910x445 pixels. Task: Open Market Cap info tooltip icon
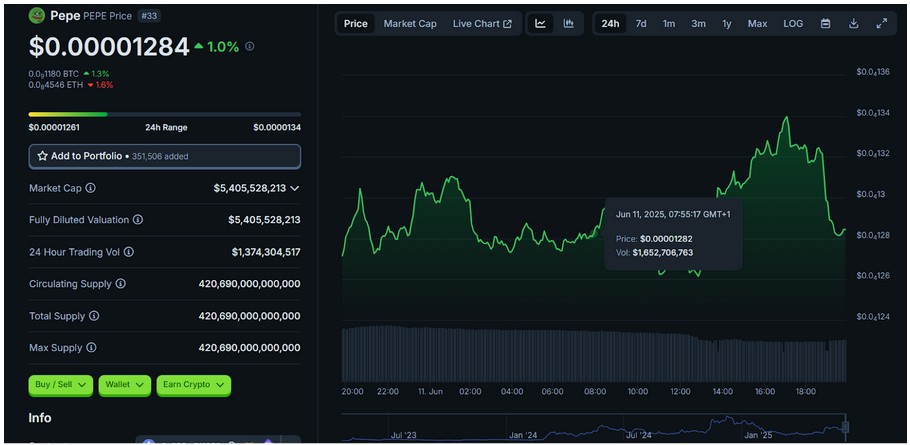(x=91, y=188)
